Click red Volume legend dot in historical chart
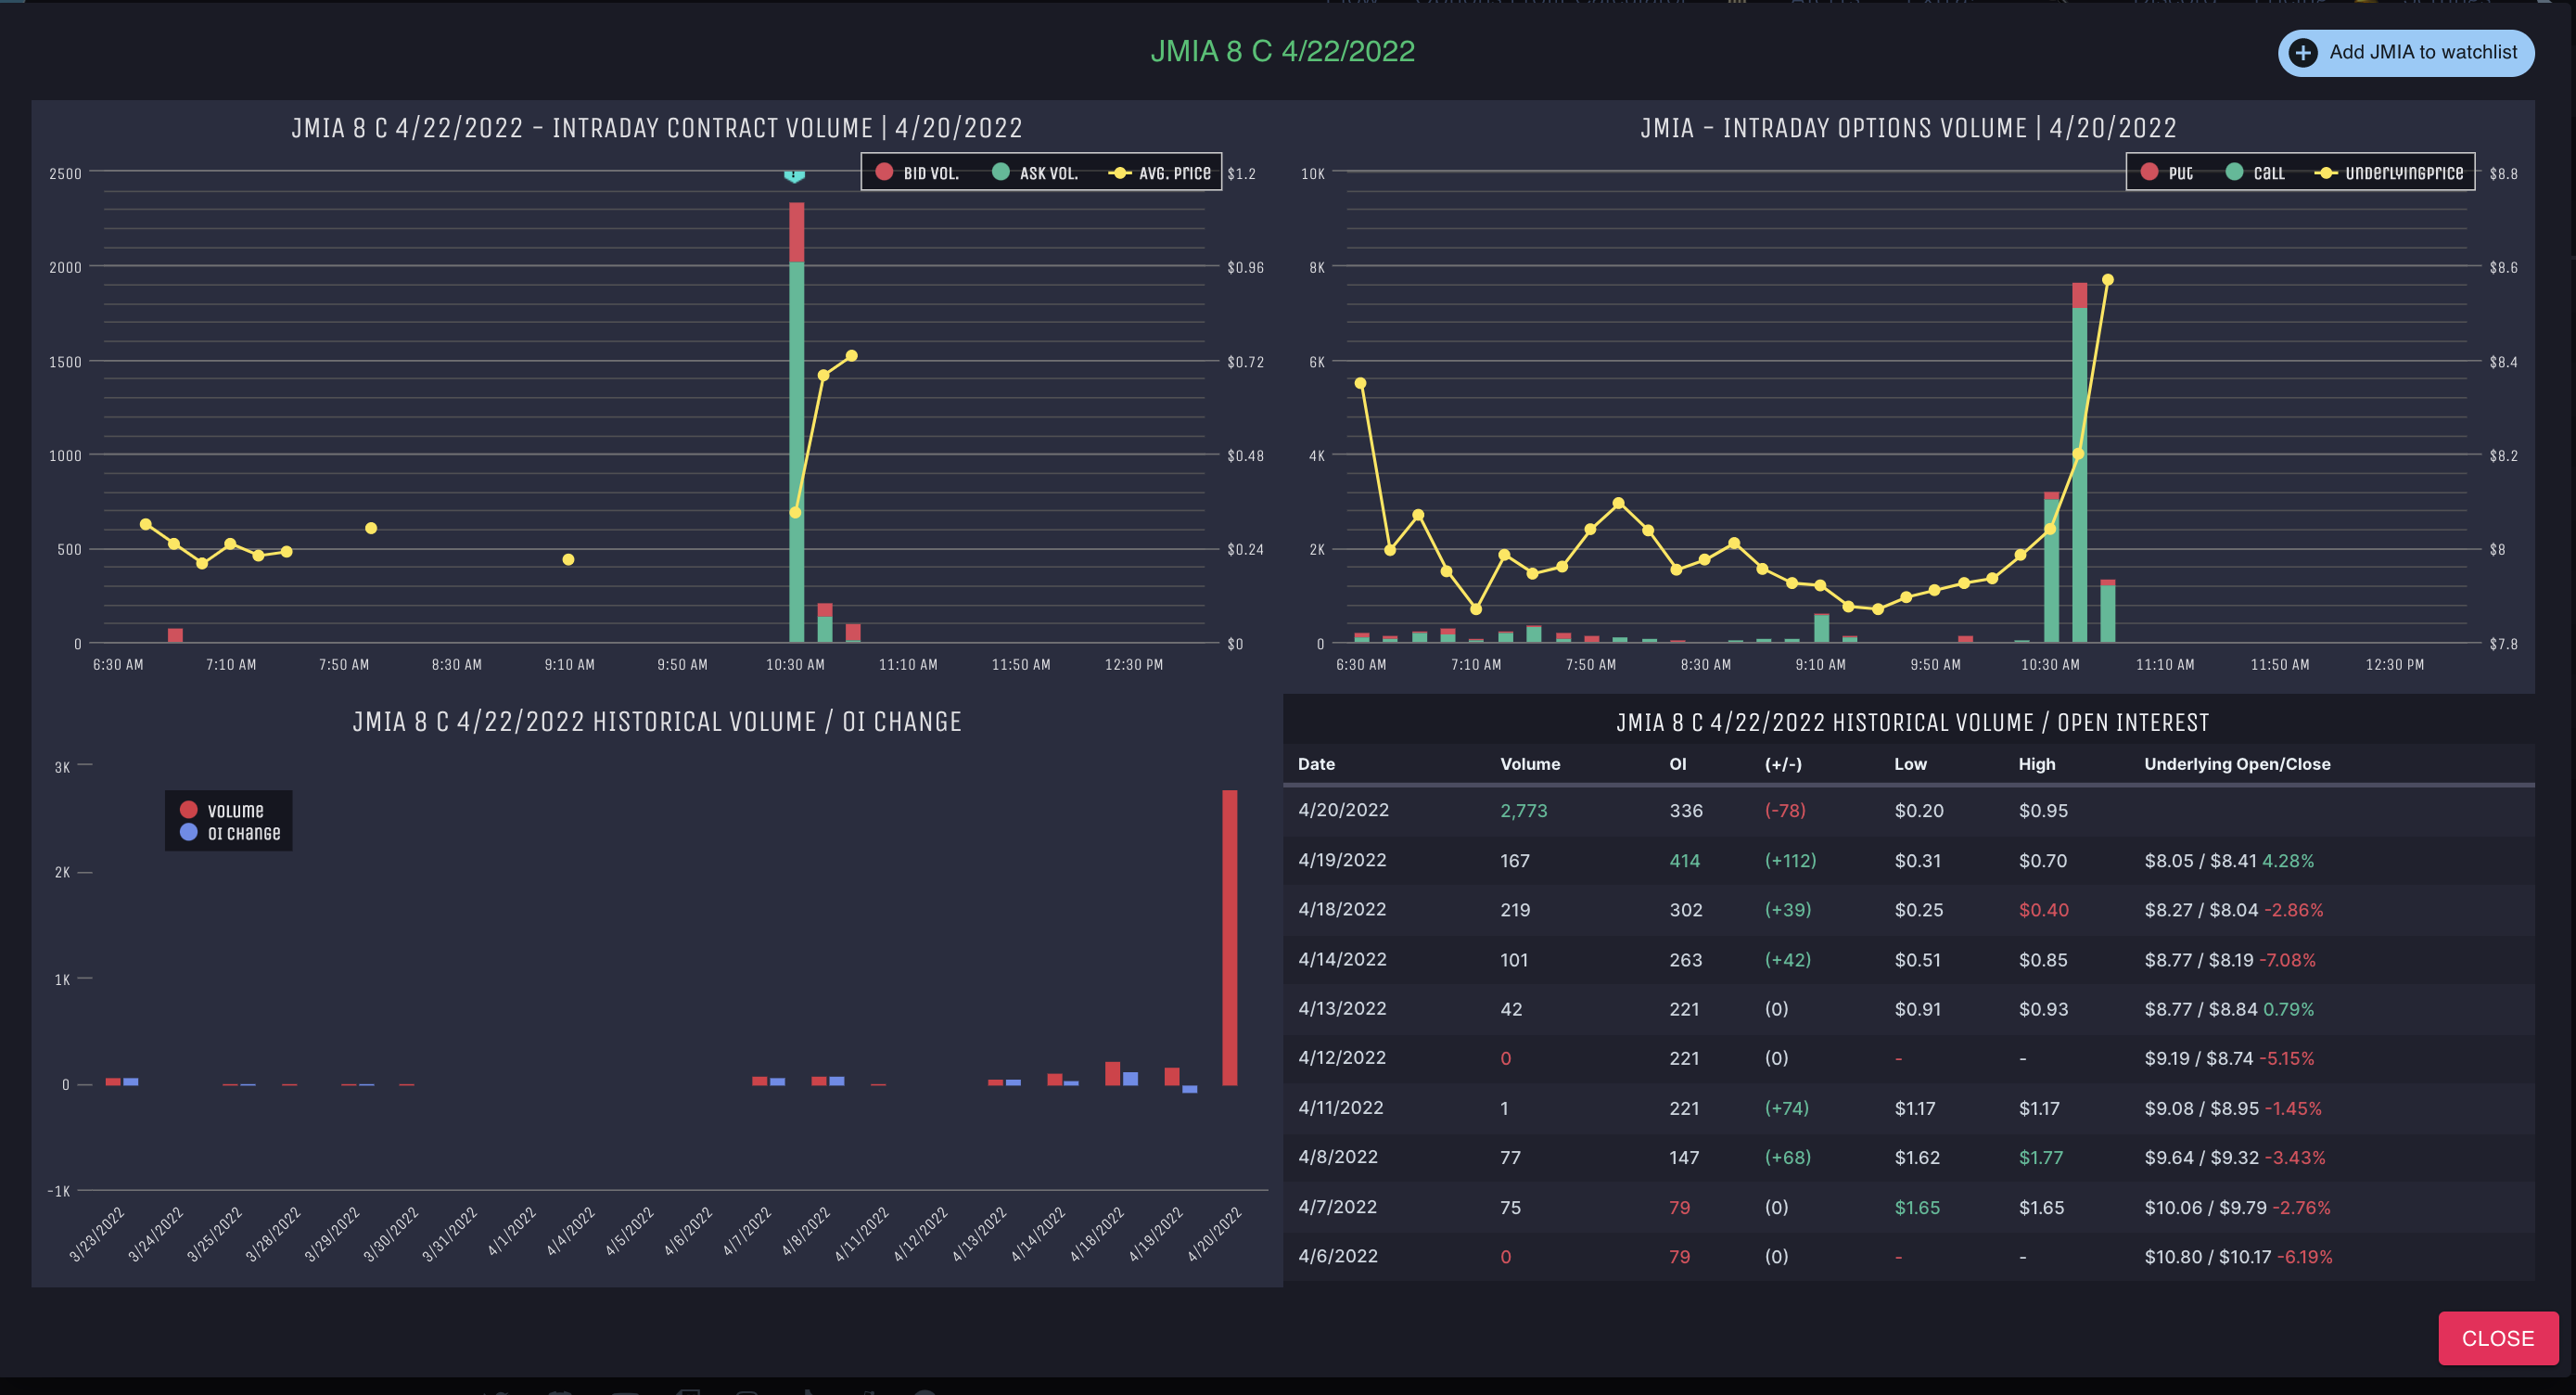The height and width of the screenshot is (1395, 2576). pyautogui.click(x=188, y=810)
